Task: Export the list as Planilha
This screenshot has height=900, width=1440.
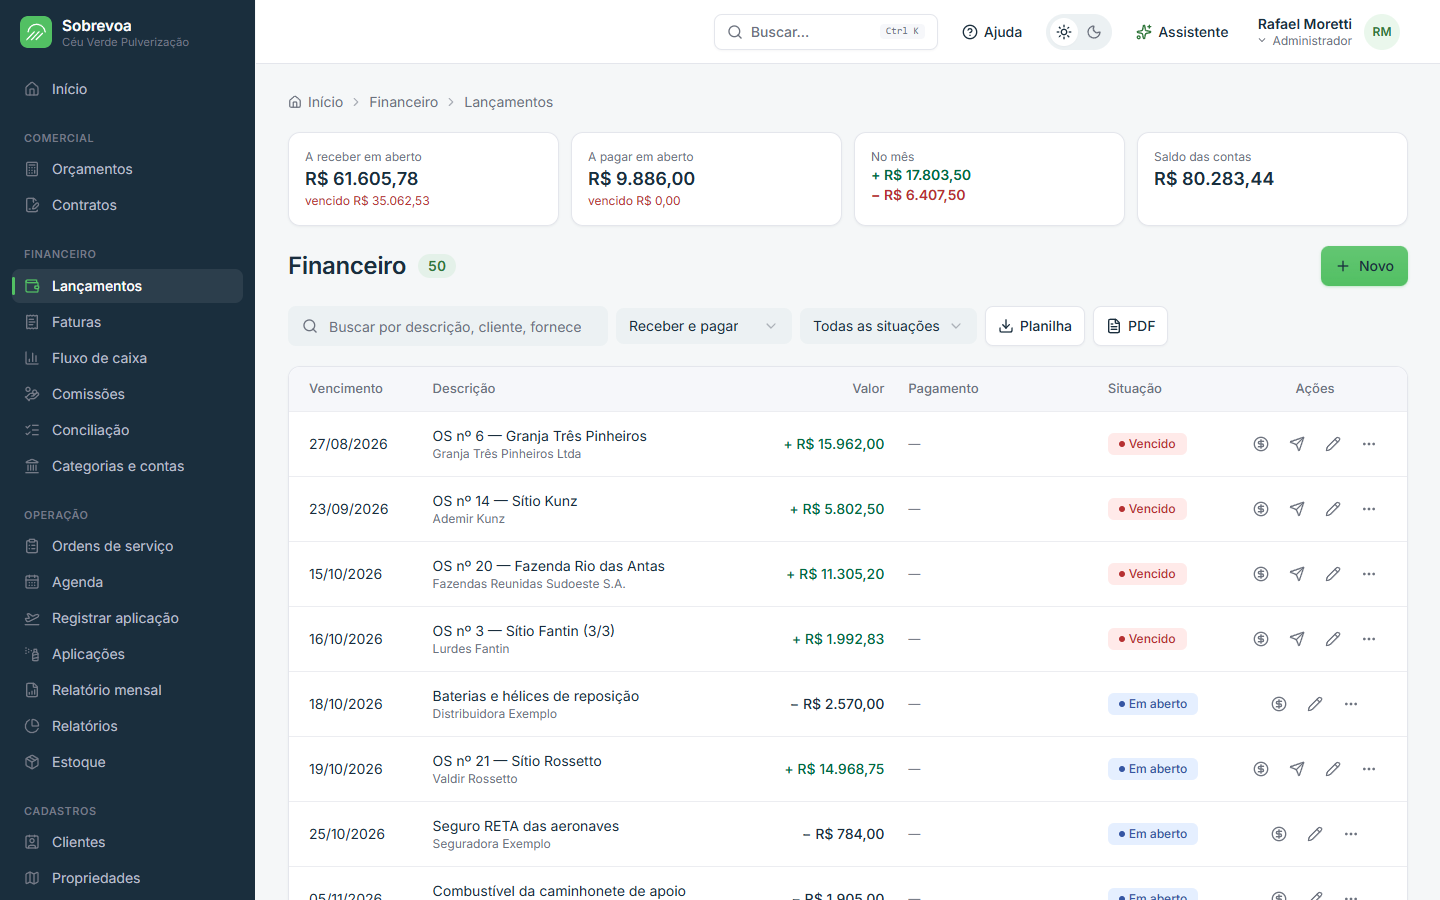Action: [x=1034, y=326]
